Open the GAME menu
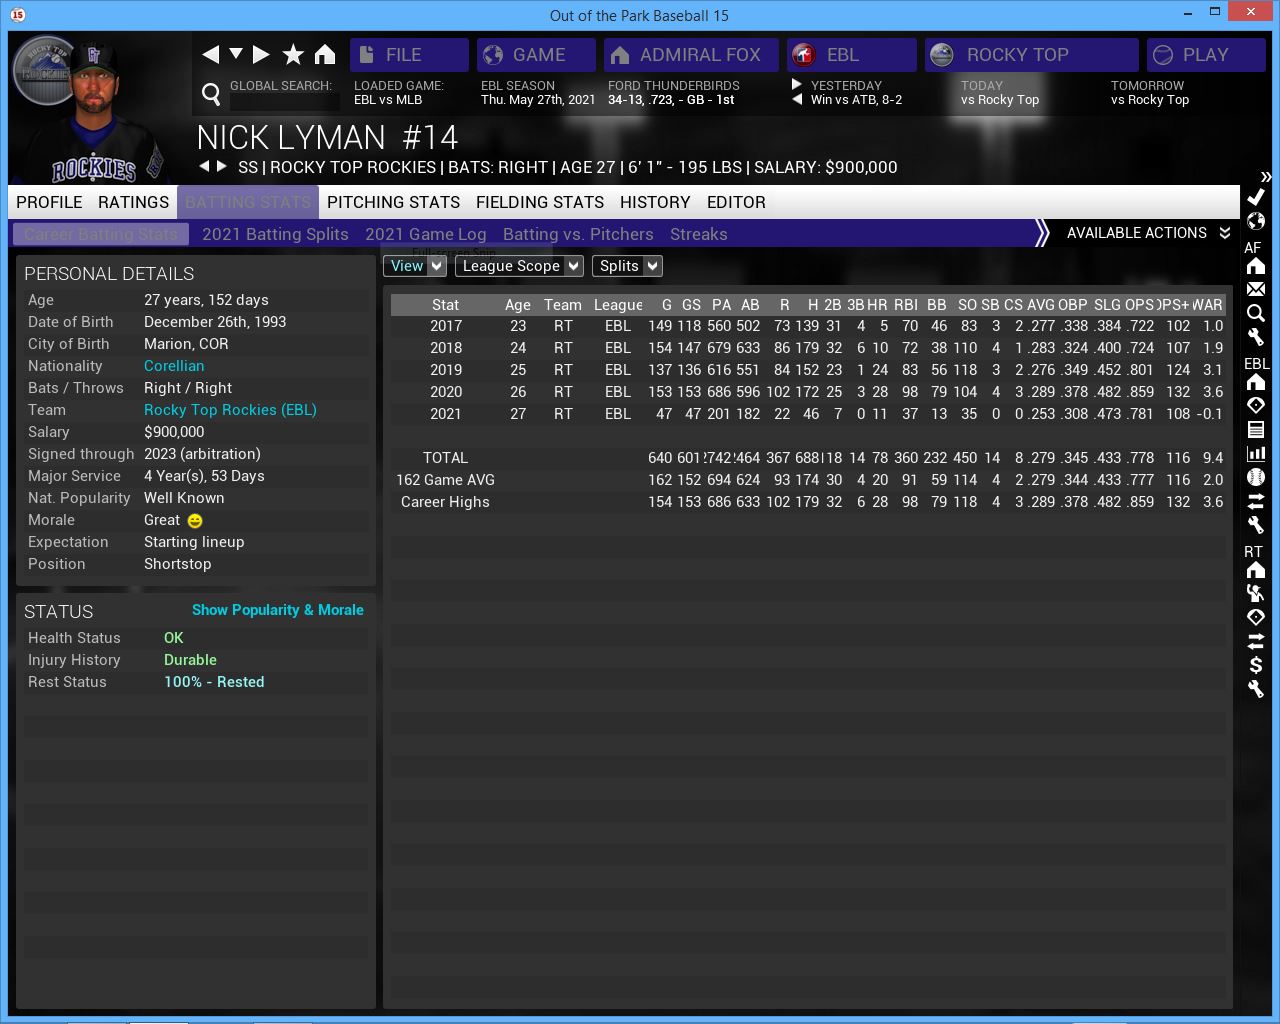The height and width of the screenshot is (1024, 1280). click(x=536, y=55)
